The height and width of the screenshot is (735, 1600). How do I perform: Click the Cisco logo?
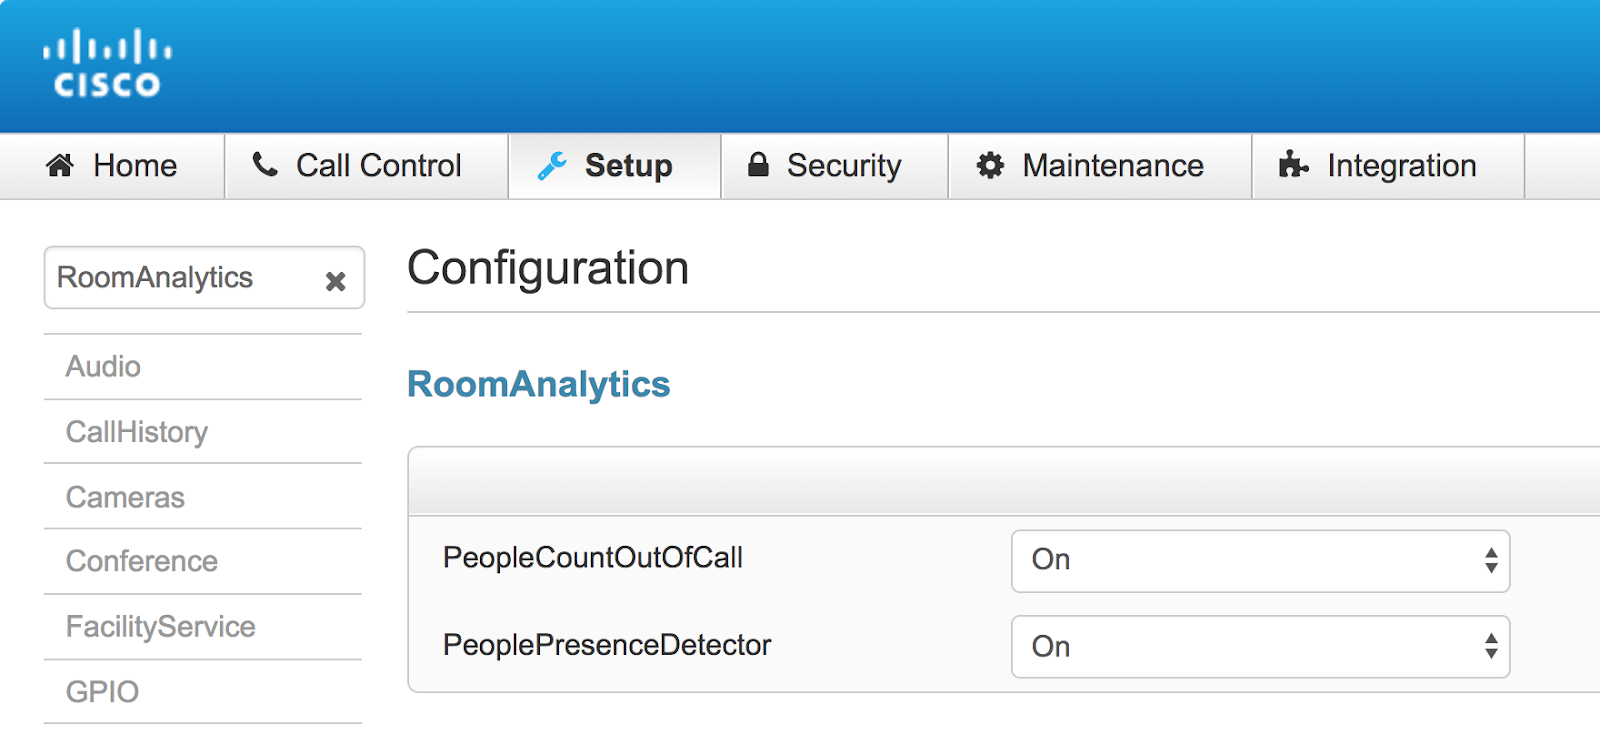point(107,63)
